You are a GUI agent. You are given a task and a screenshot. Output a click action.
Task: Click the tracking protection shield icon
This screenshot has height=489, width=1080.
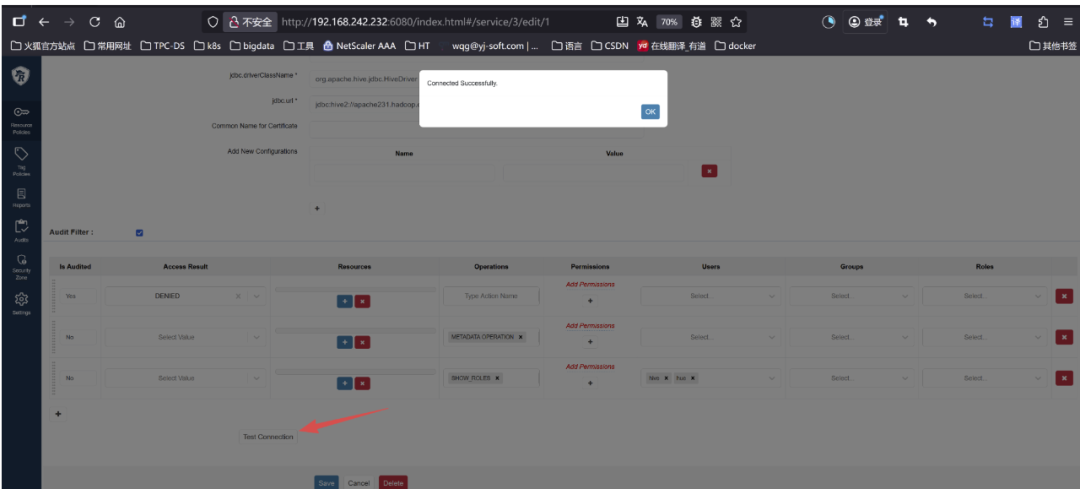213,22
